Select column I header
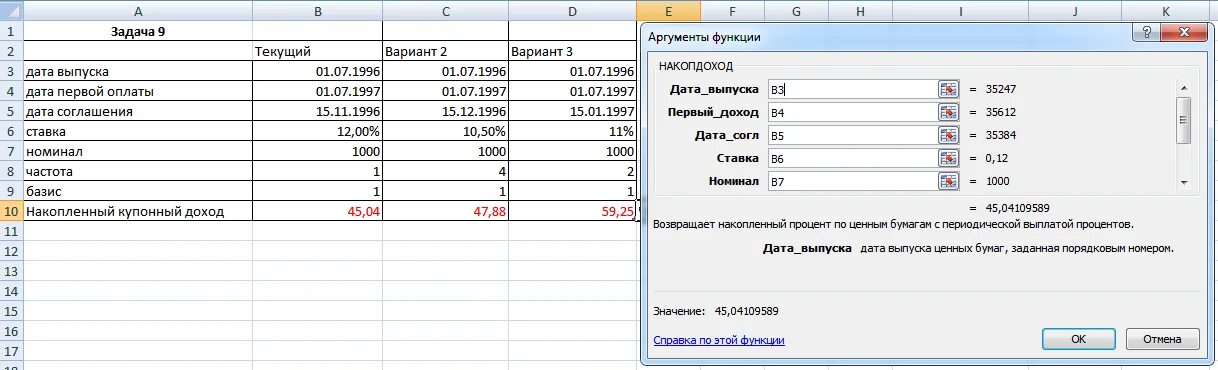The width and height of the screenshot is (1218, 370). coord(960,10)
